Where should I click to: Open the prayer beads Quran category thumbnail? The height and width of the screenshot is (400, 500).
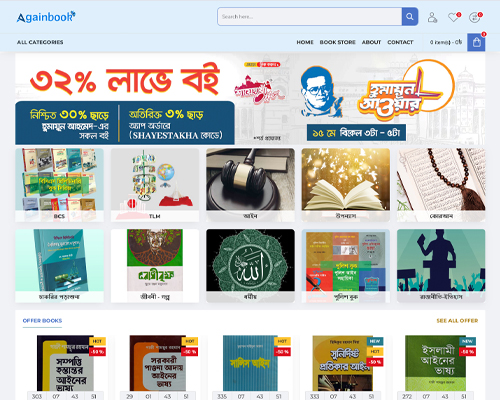441,185
